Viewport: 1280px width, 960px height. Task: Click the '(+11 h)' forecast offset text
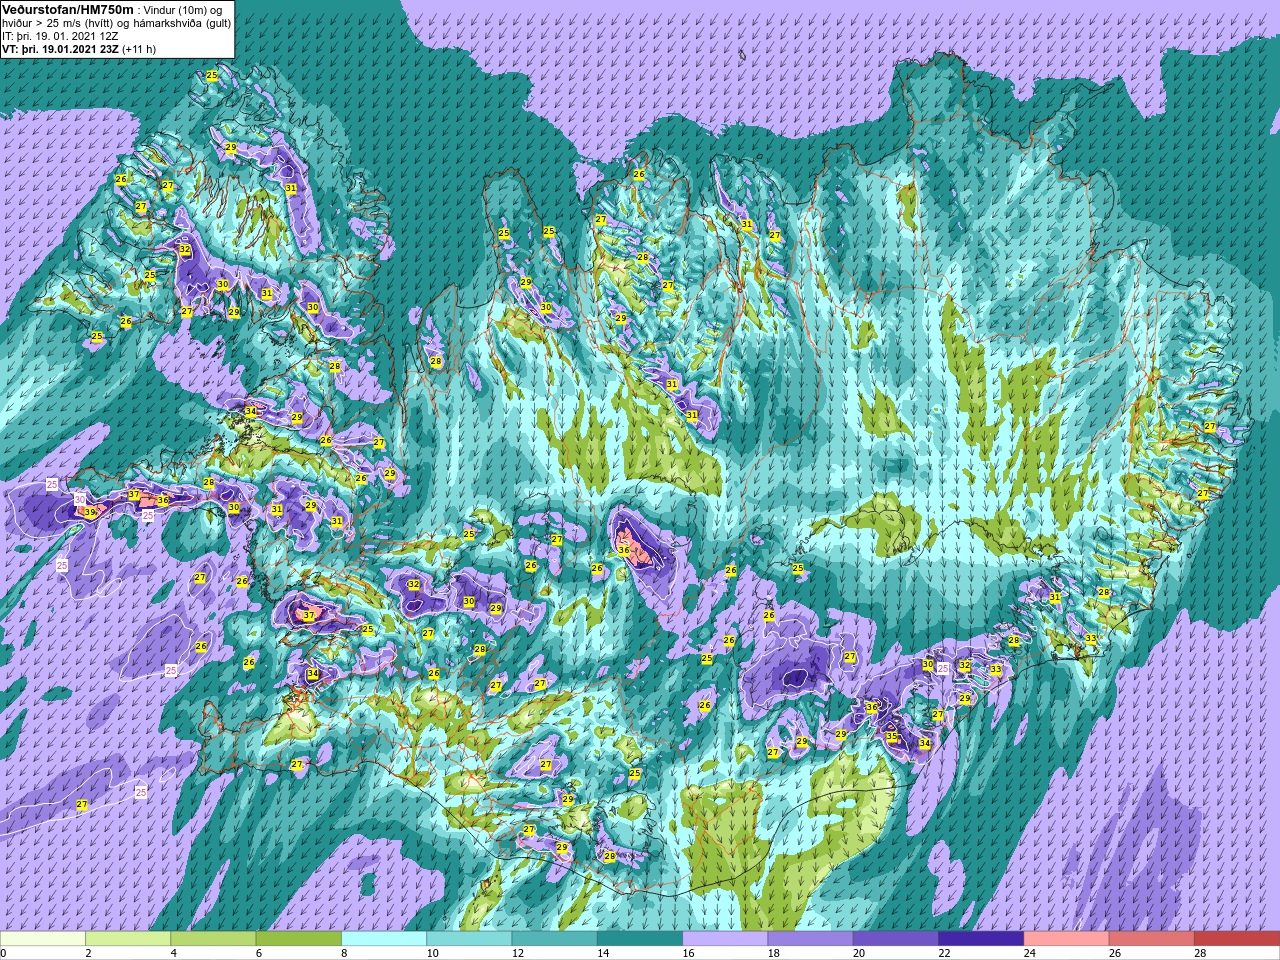tap(139, 48)
